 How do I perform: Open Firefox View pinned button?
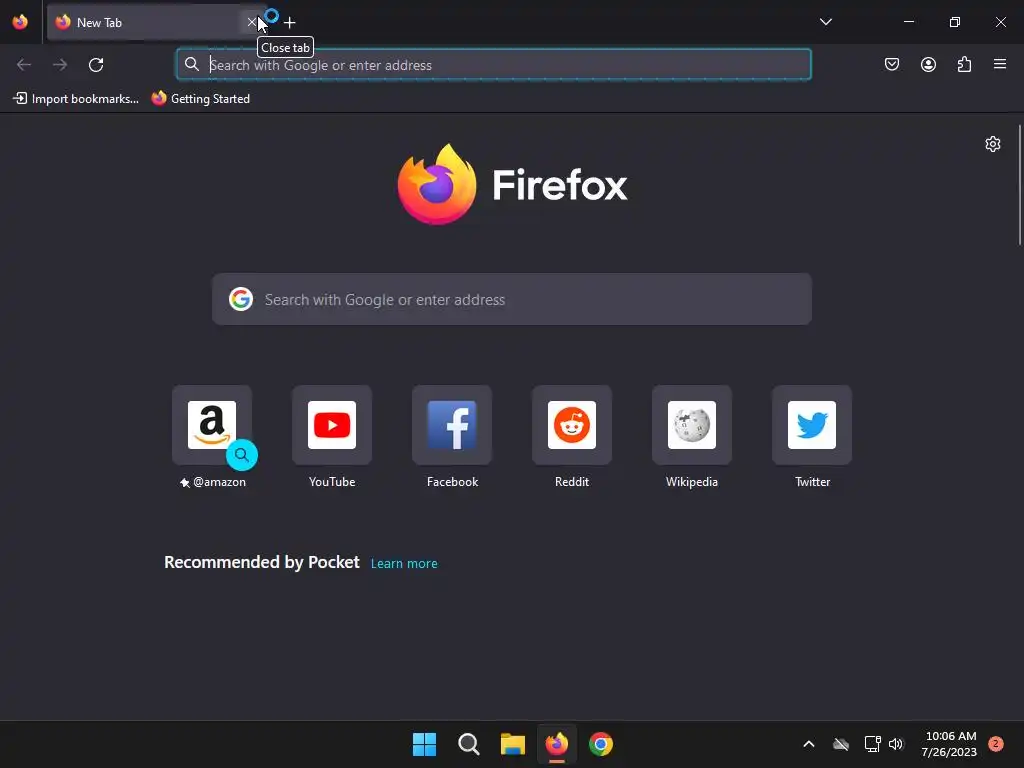(x=20, y=22)
